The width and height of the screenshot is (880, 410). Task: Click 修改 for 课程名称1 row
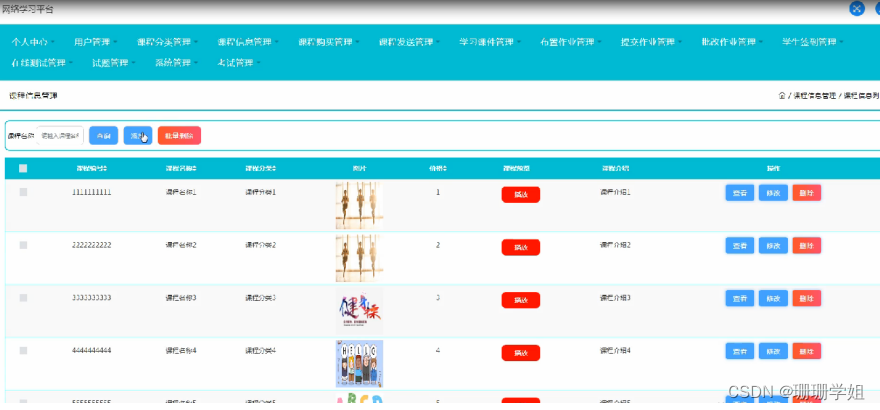pyautogui.click(x=773, y=192)
